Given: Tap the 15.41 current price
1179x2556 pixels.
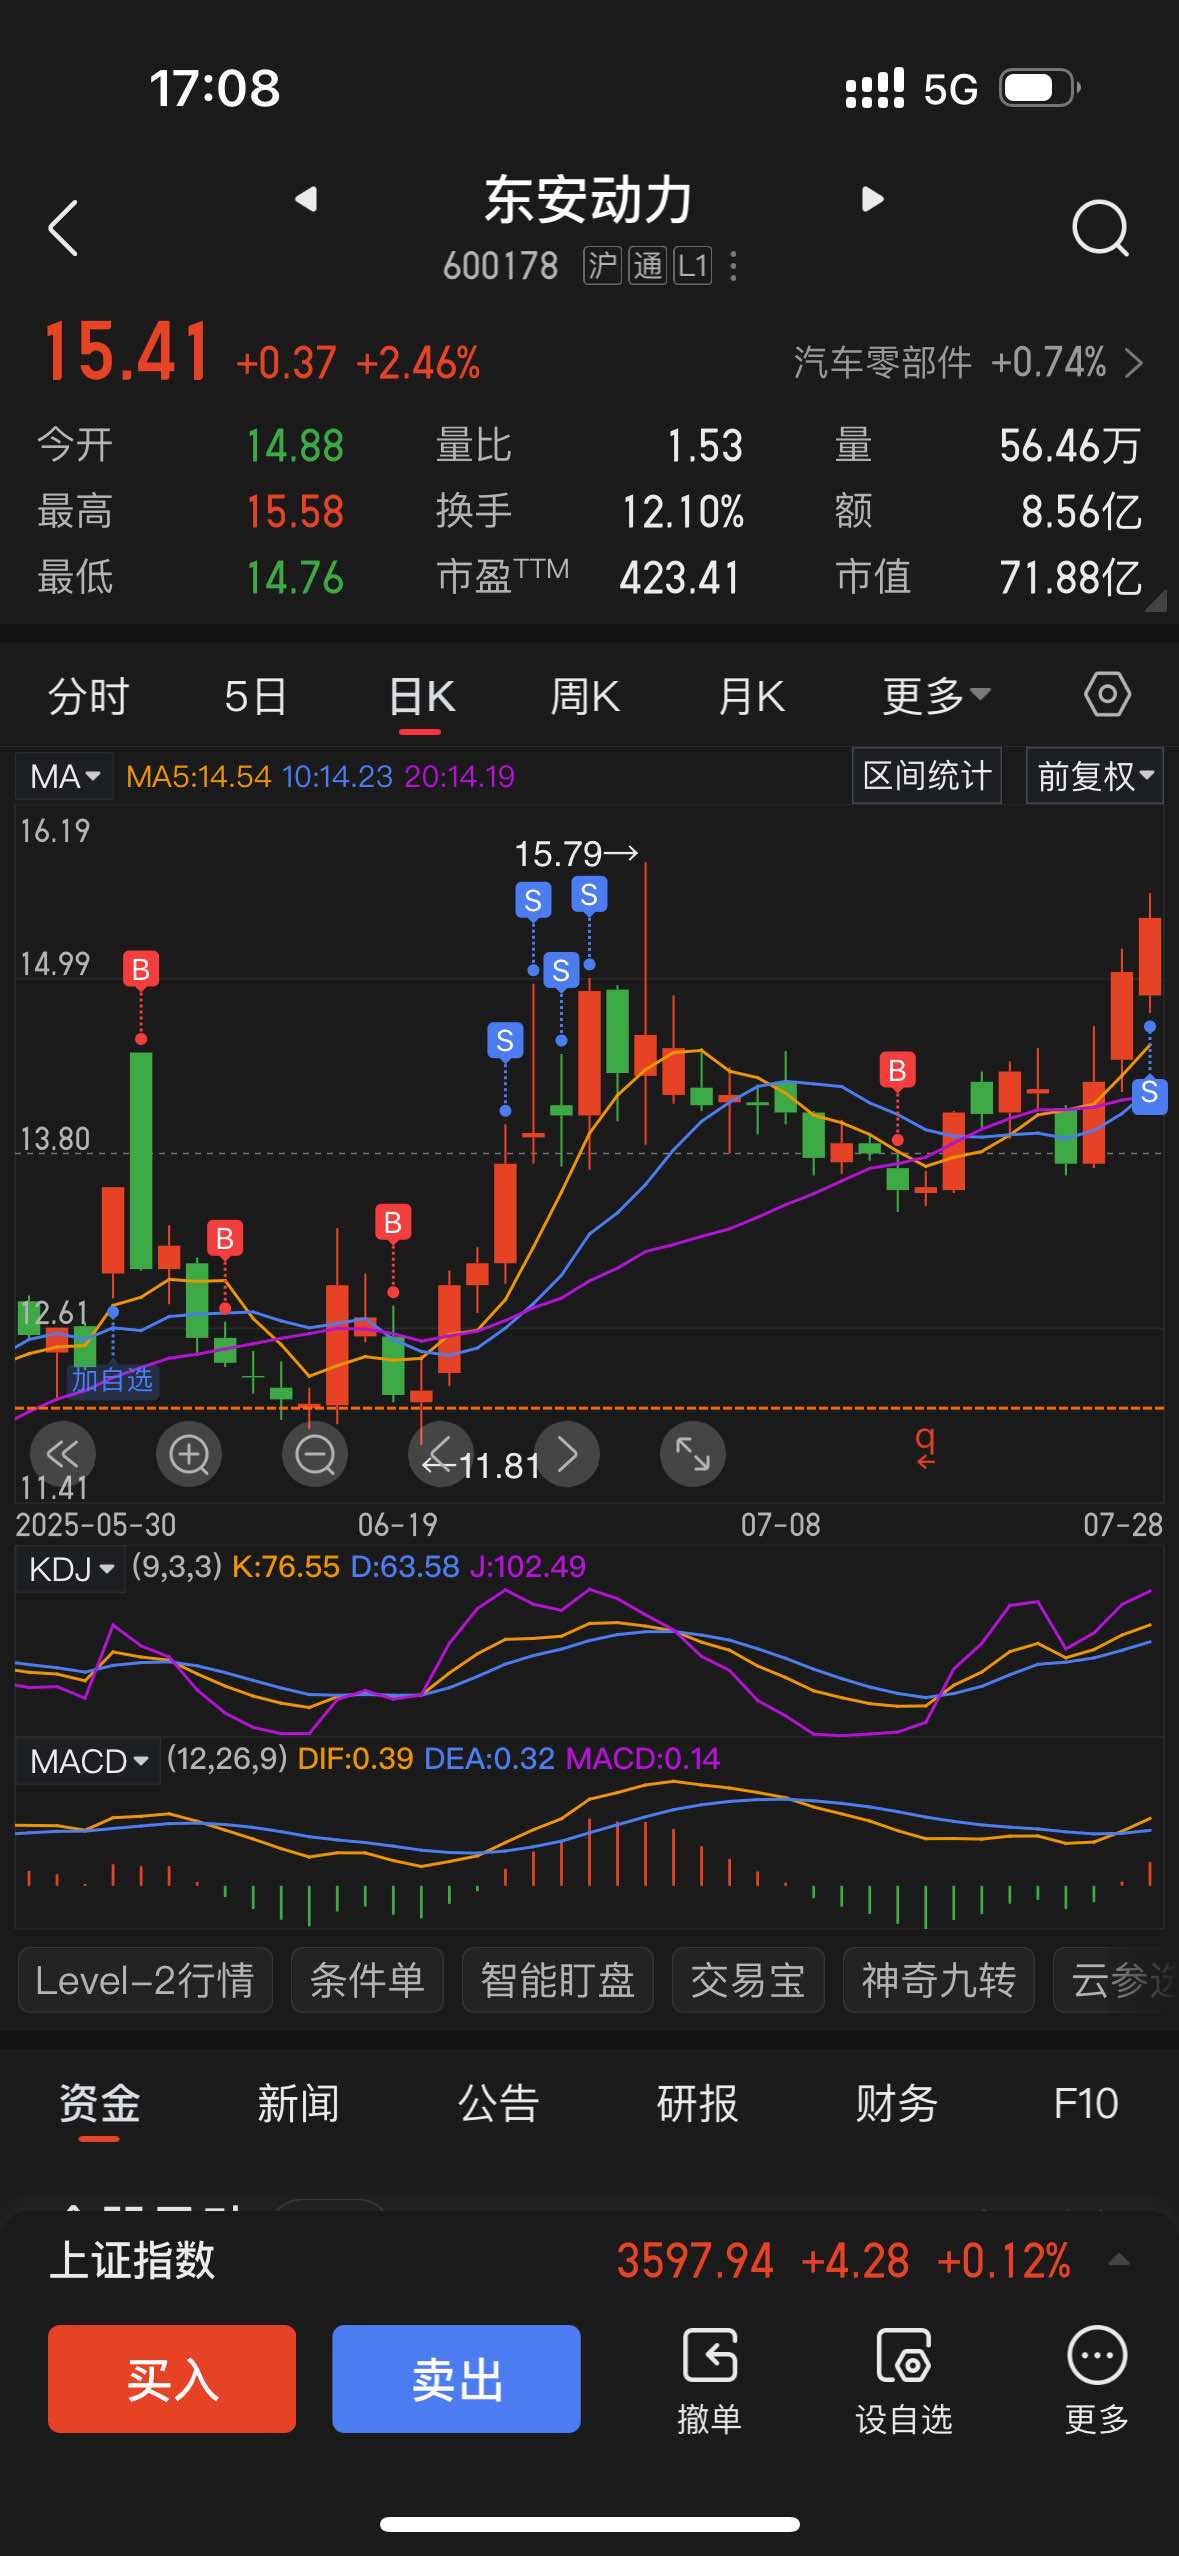Looking at the screenshot, I should 126,352.
